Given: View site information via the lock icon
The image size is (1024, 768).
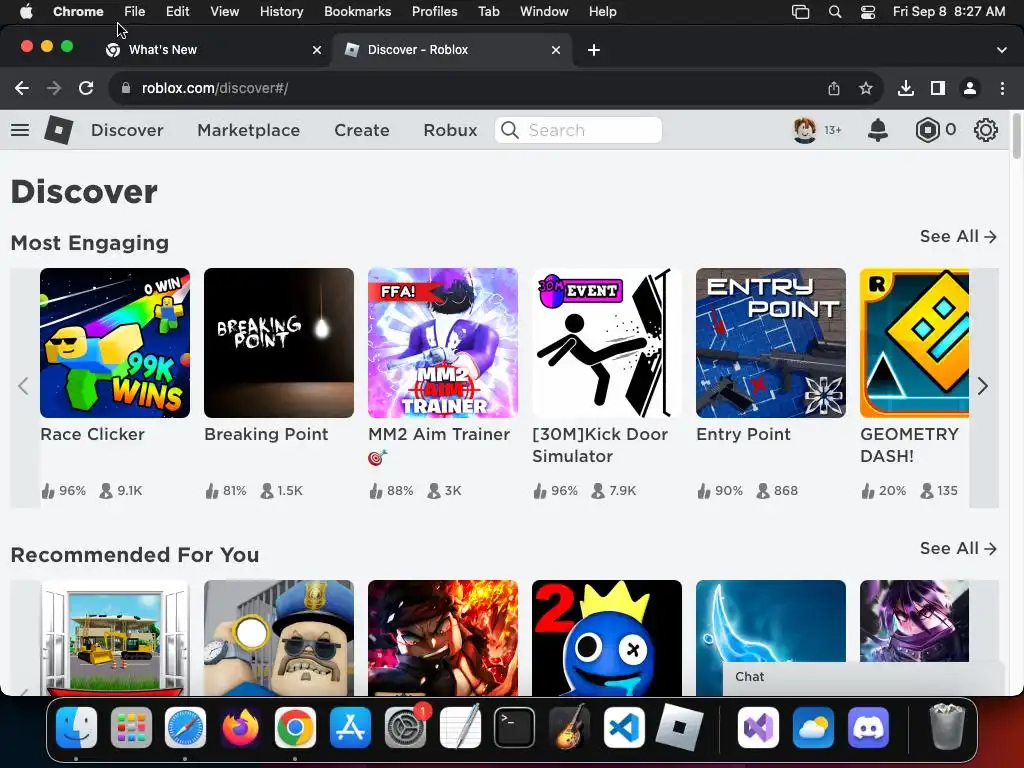Looking at the screenshot, I should pos(126,88).
